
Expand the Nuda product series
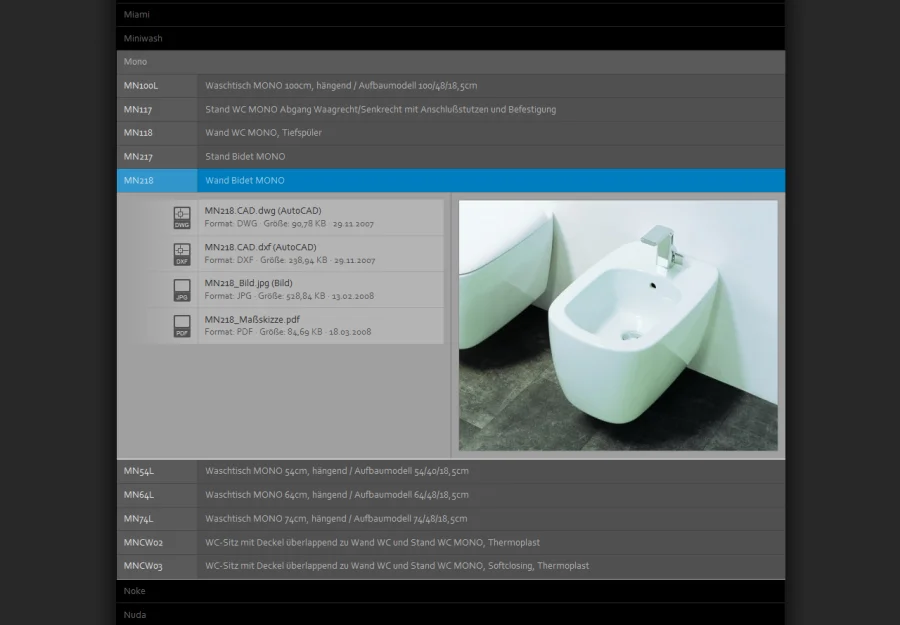(x=450, y=614)
